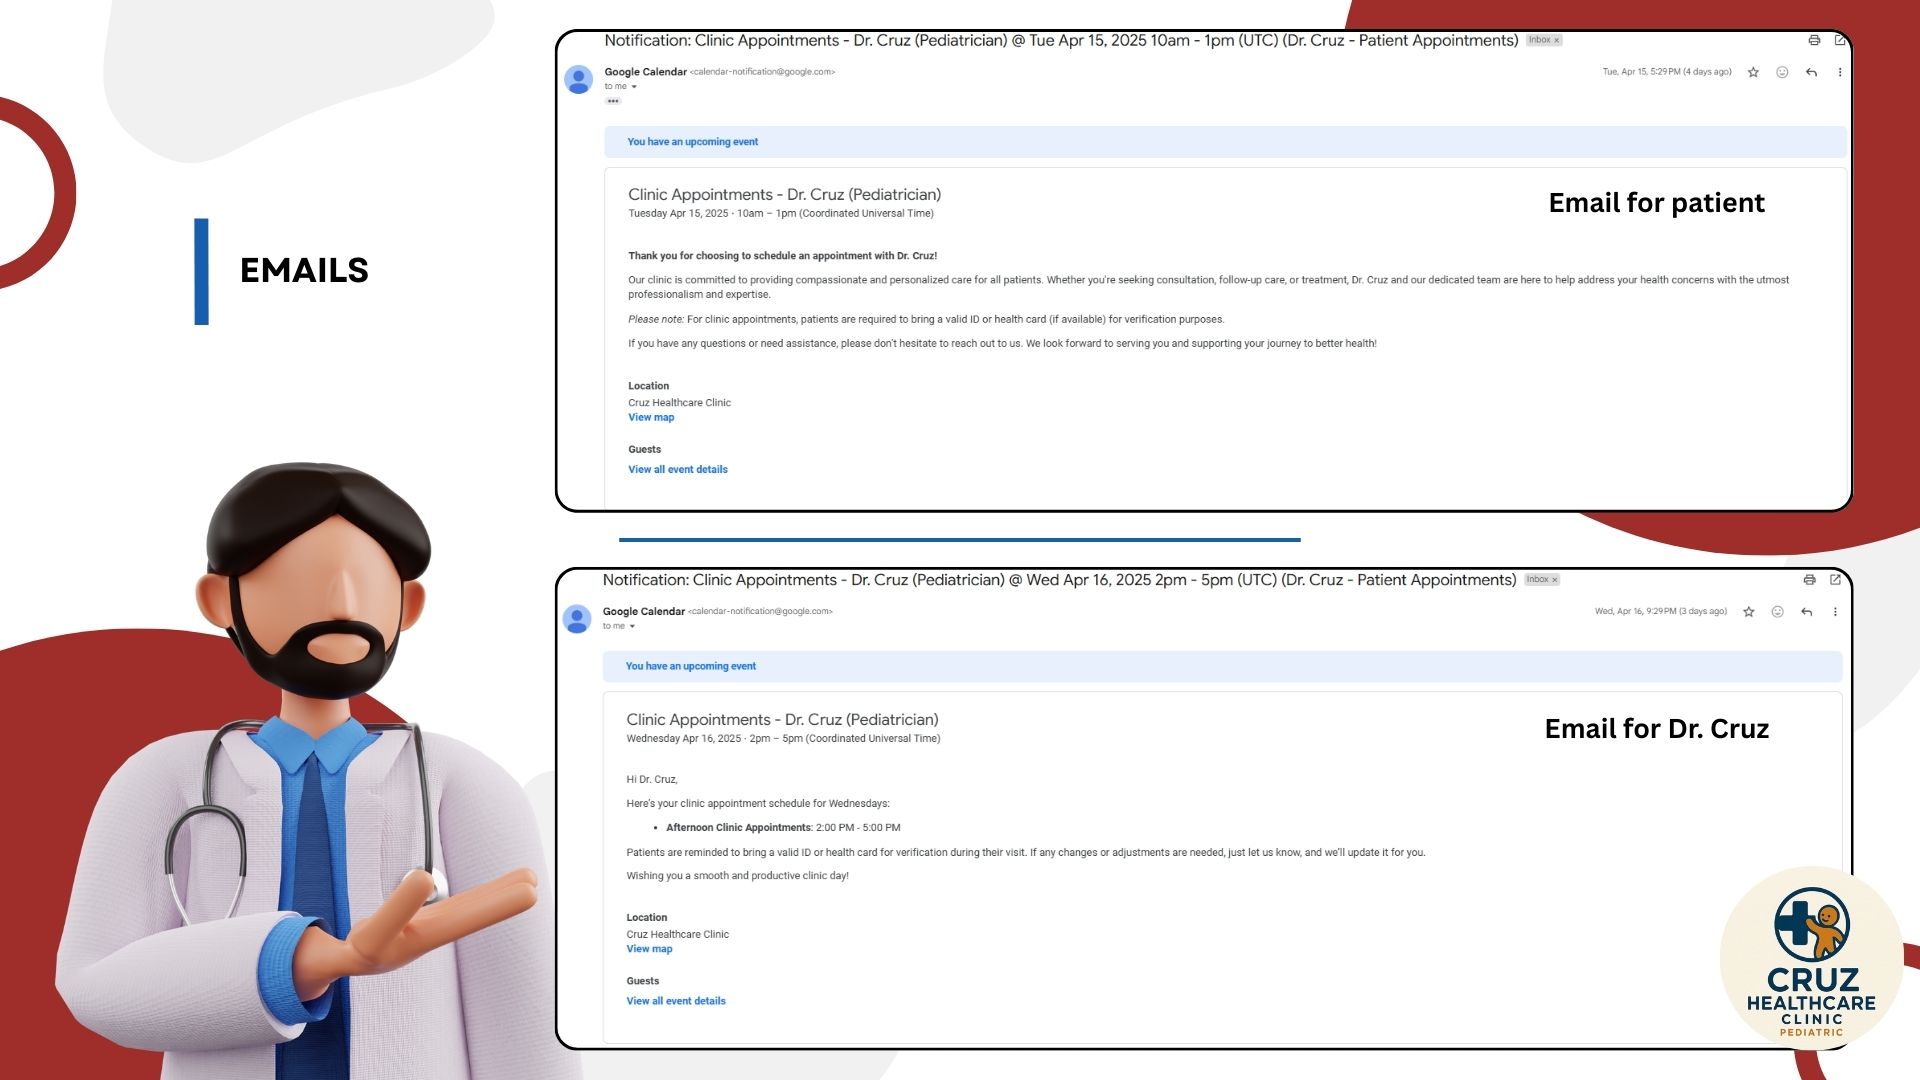Click View map in the patient email
The width and height of the screenshot is (1920, 1080).
click(651, 417)
